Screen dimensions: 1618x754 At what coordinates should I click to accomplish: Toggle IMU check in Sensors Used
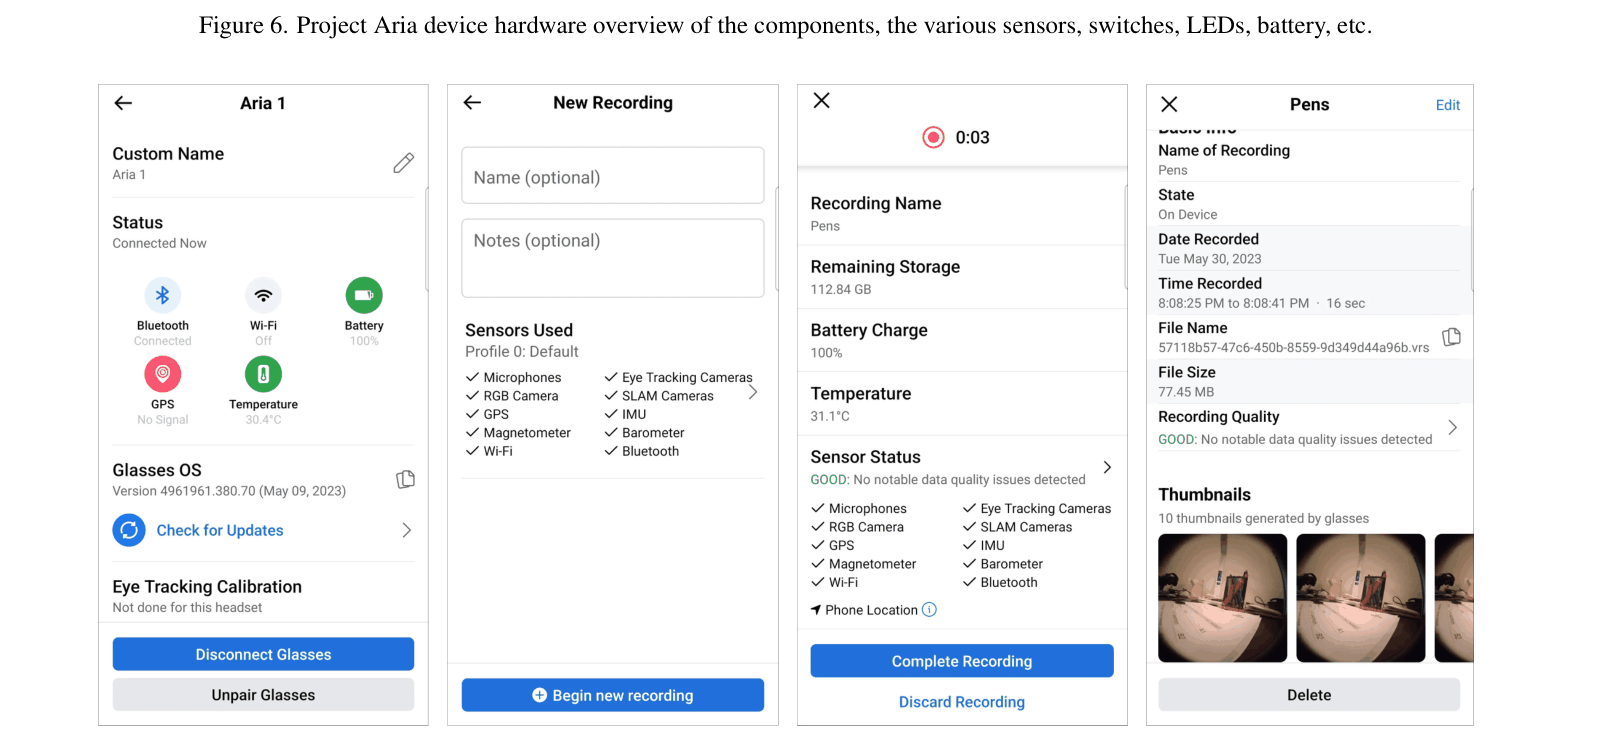tap(611, 414)
